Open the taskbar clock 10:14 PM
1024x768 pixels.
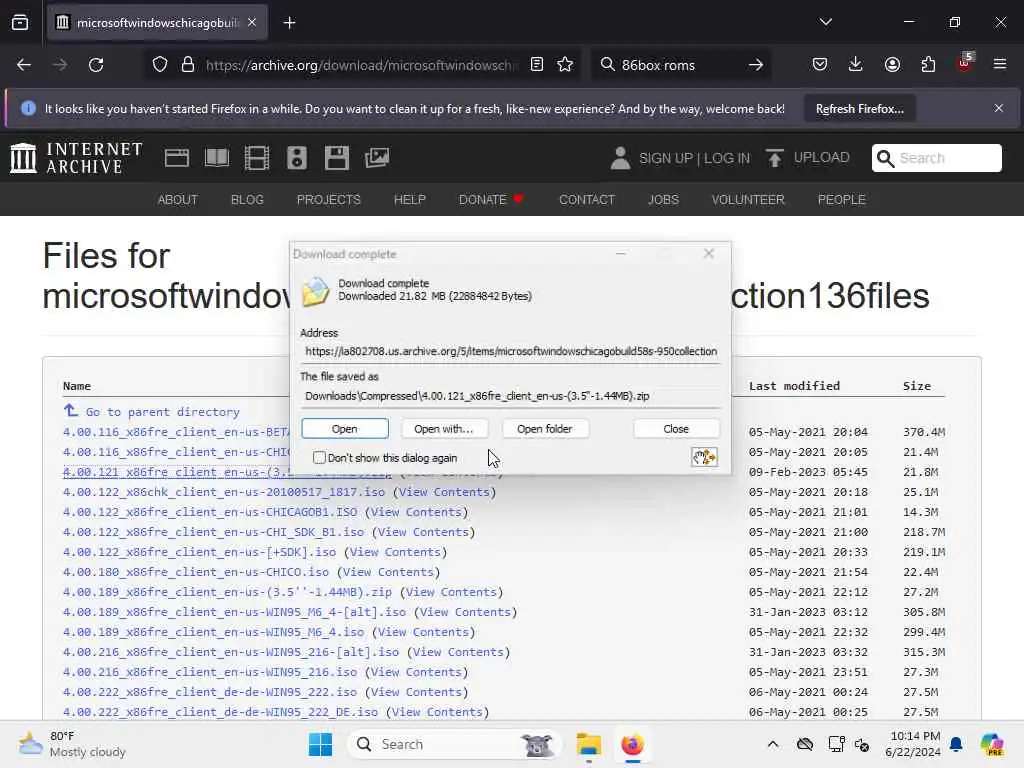[915, 744]
